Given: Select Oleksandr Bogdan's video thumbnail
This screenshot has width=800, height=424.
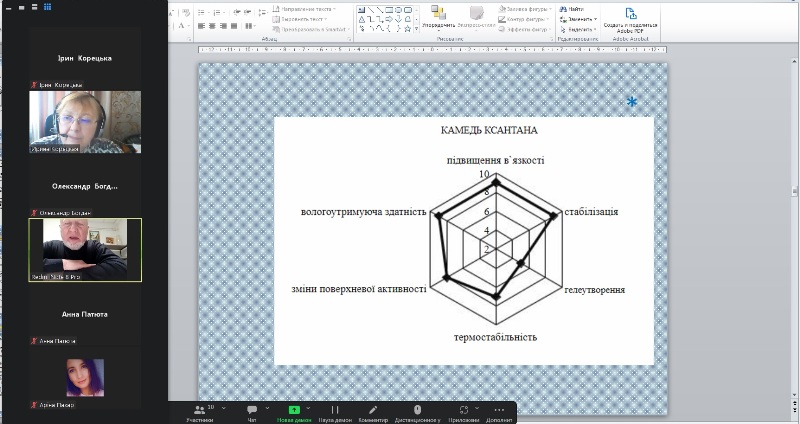Looking at the screenshot, I should 85,249.
